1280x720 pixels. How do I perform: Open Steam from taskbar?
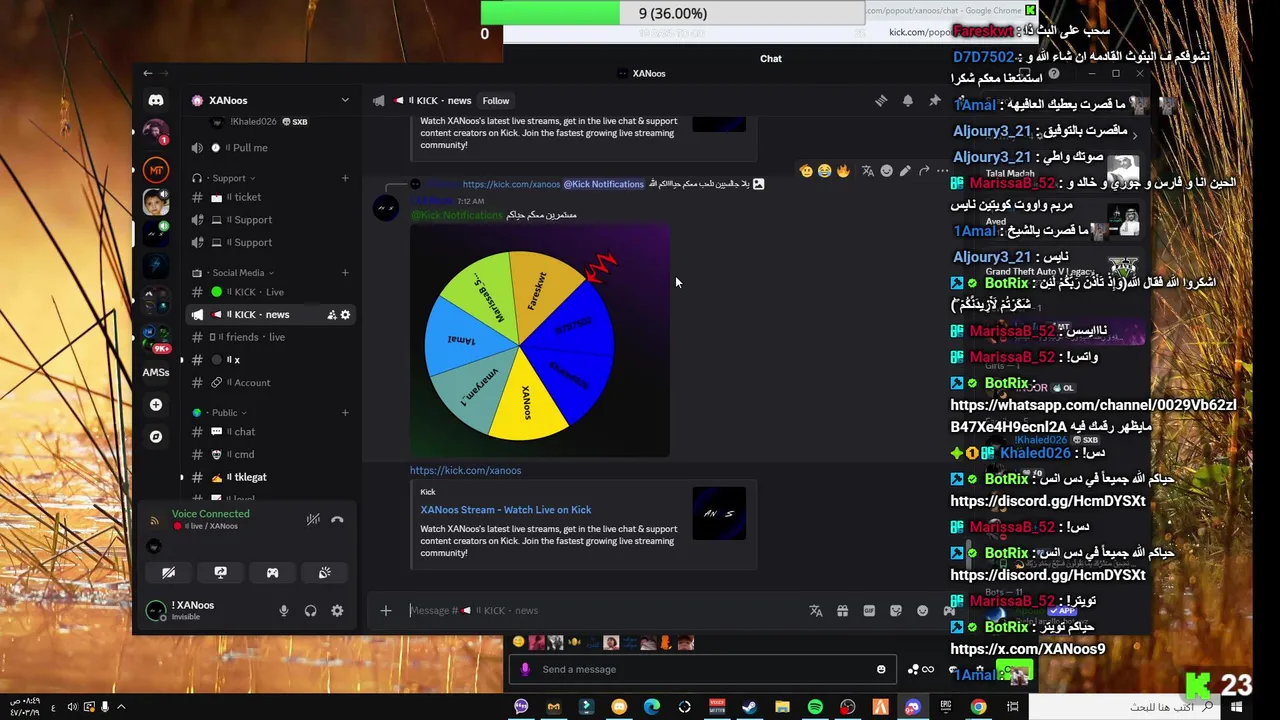click(749, 707)
